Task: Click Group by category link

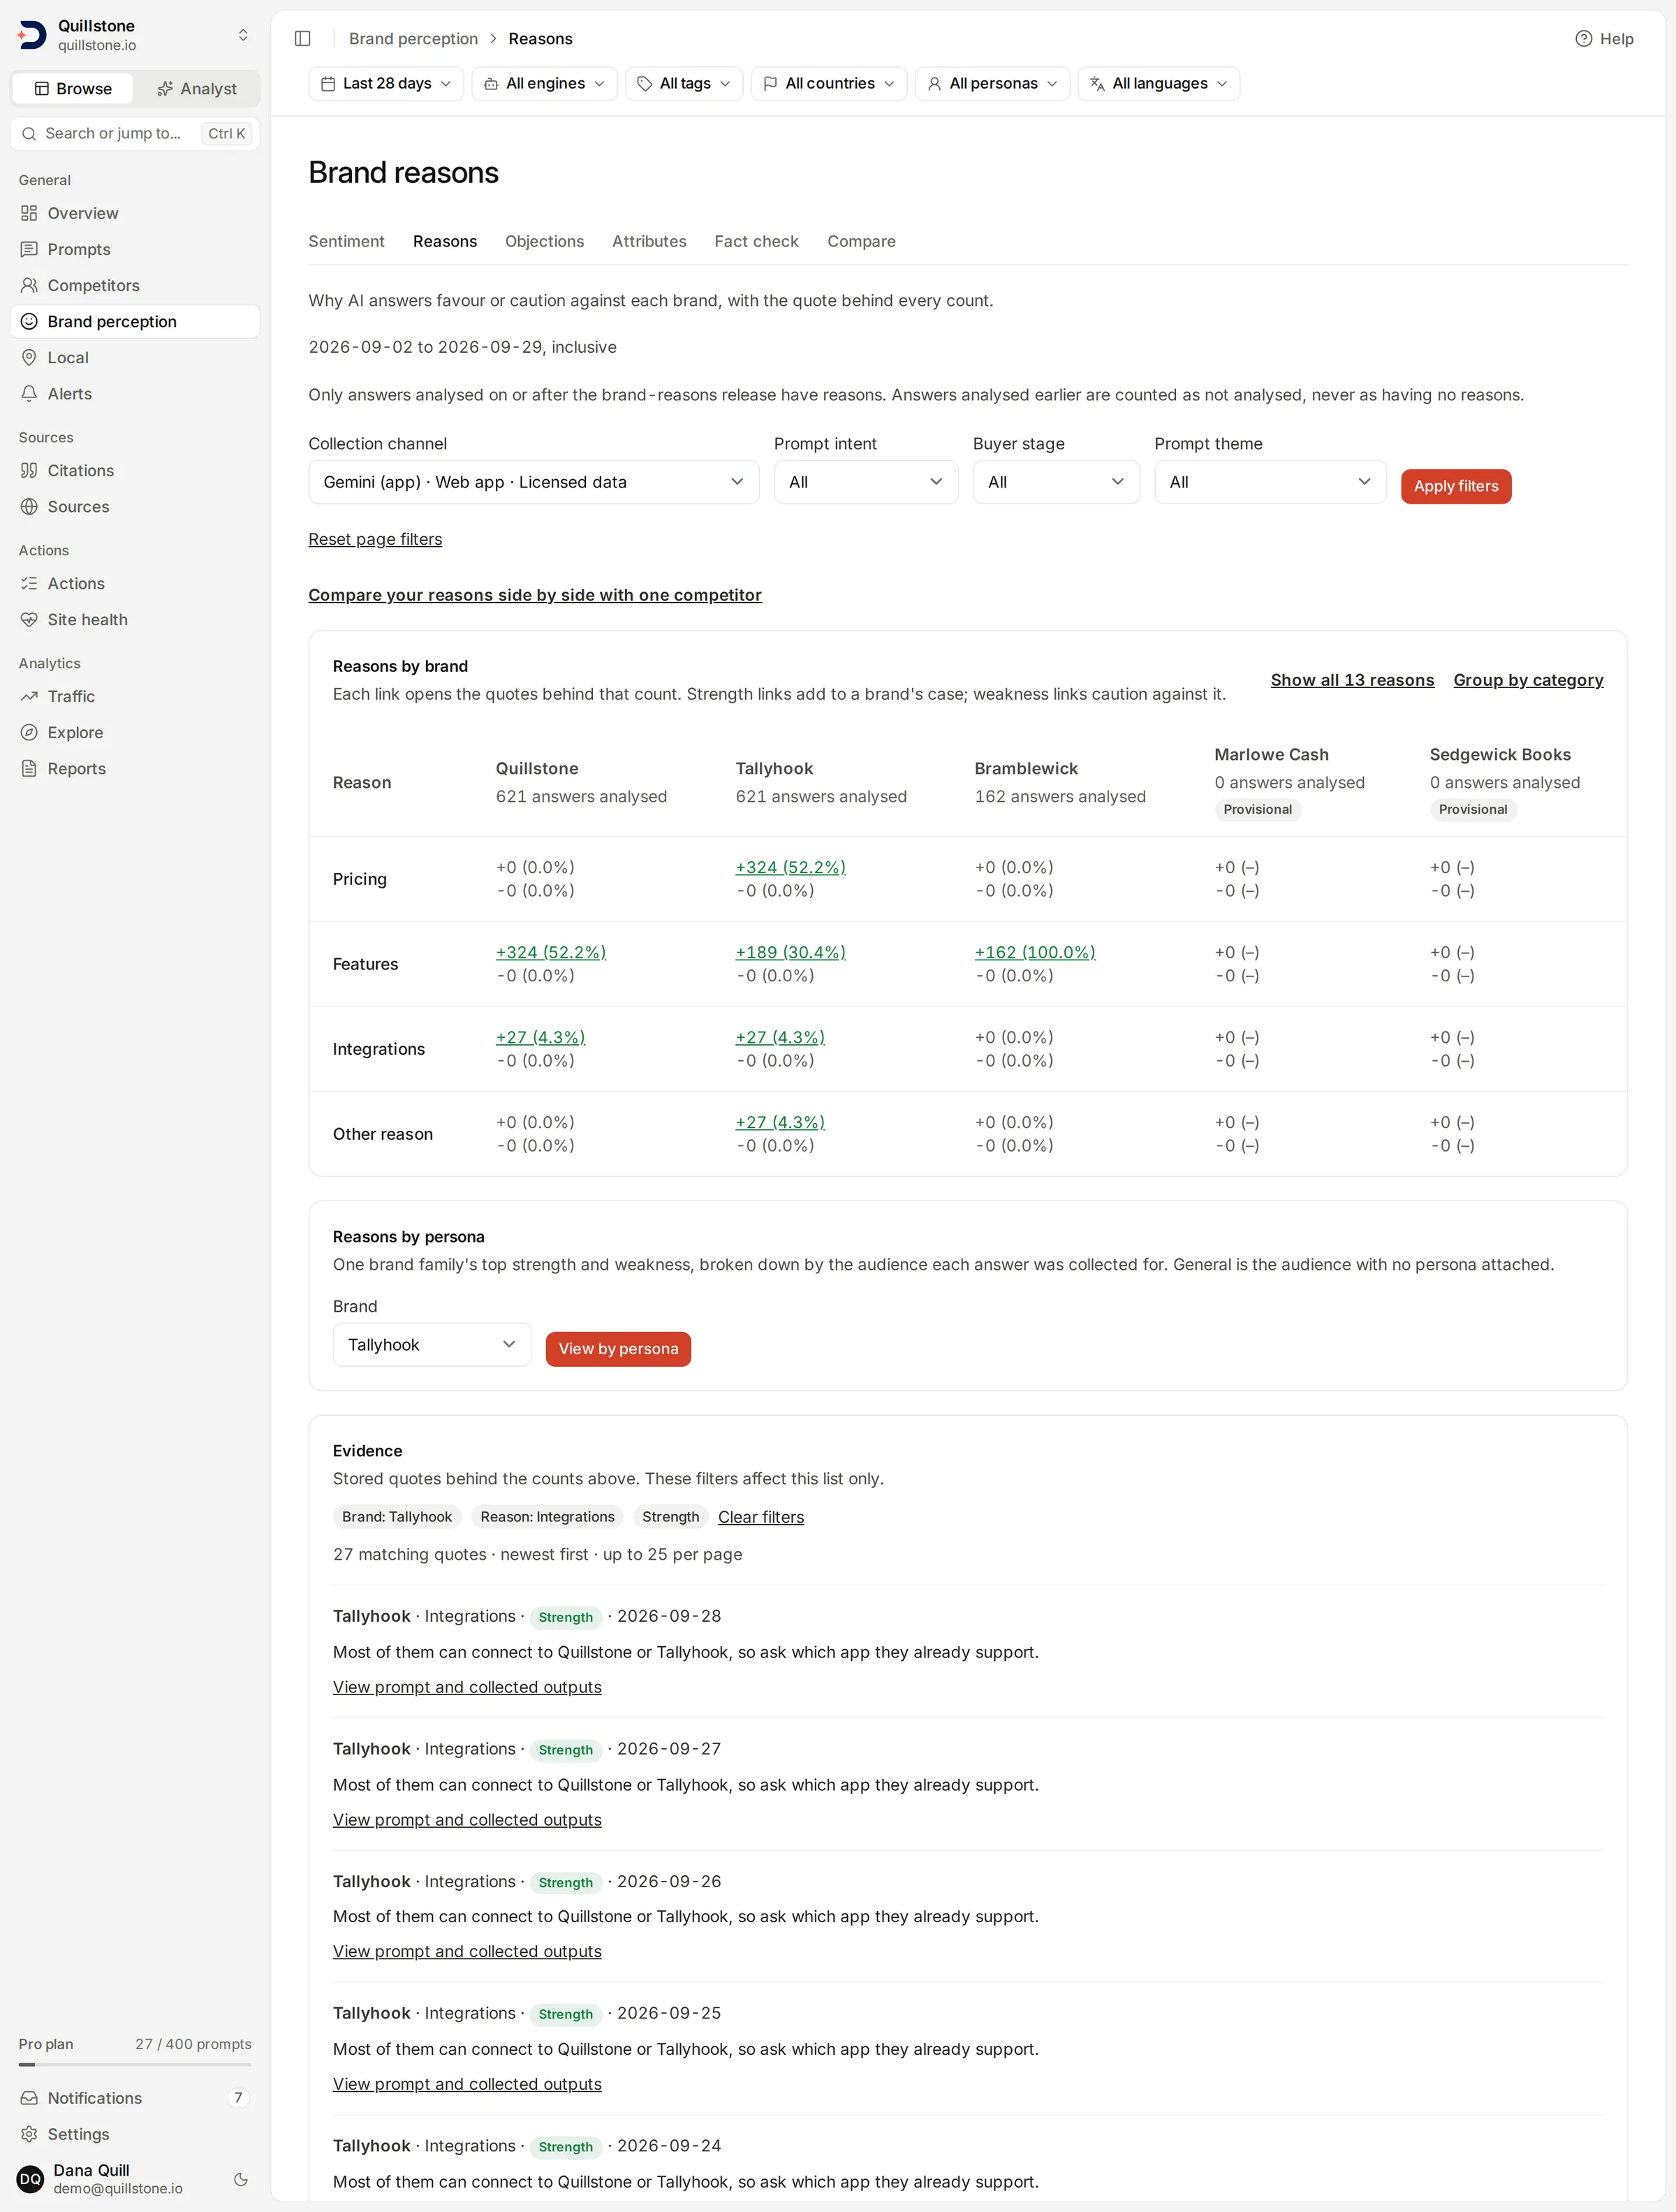Action: click(x=1528, y=680)
